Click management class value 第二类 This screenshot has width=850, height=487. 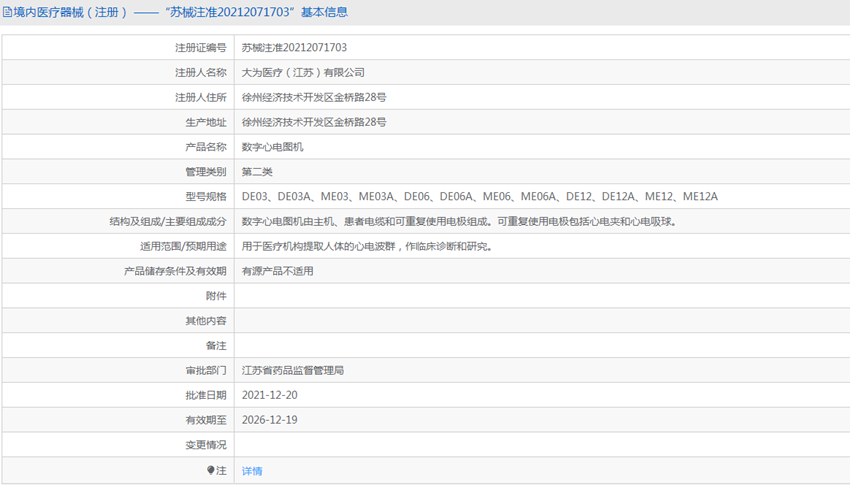click(257, 172)
